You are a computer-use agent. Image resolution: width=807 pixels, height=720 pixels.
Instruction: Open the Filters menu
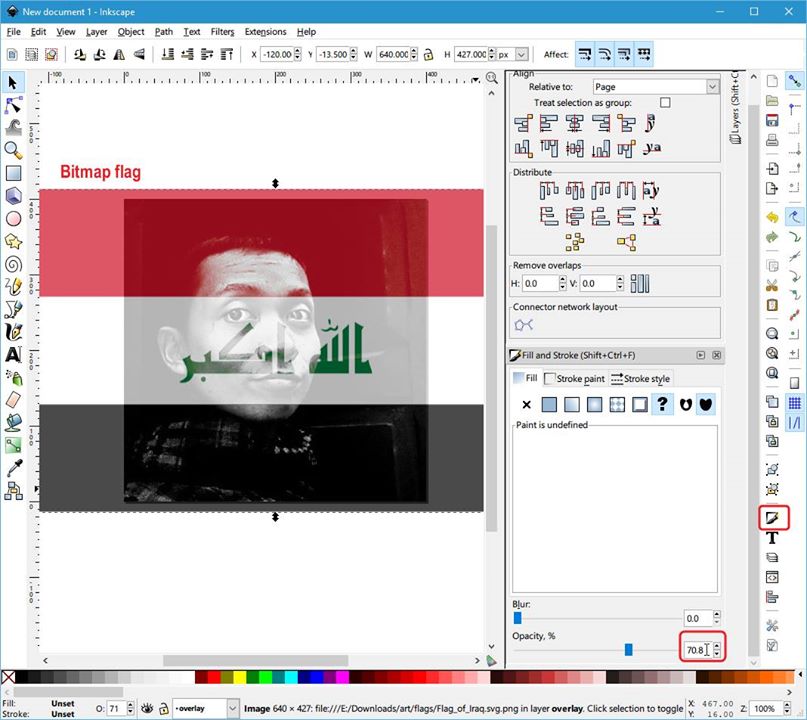(x=222, y=31)
